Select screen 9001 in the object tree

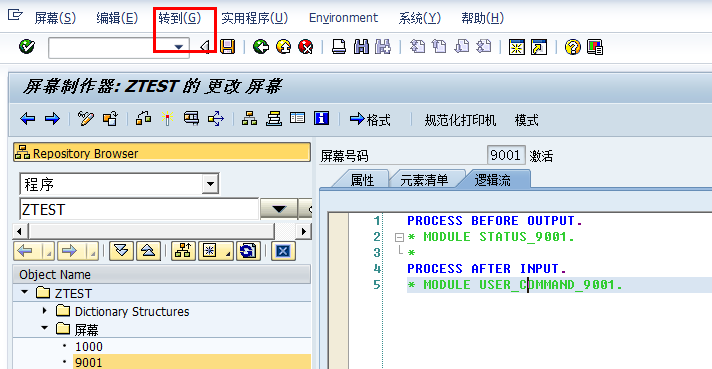tap(89, 362)
